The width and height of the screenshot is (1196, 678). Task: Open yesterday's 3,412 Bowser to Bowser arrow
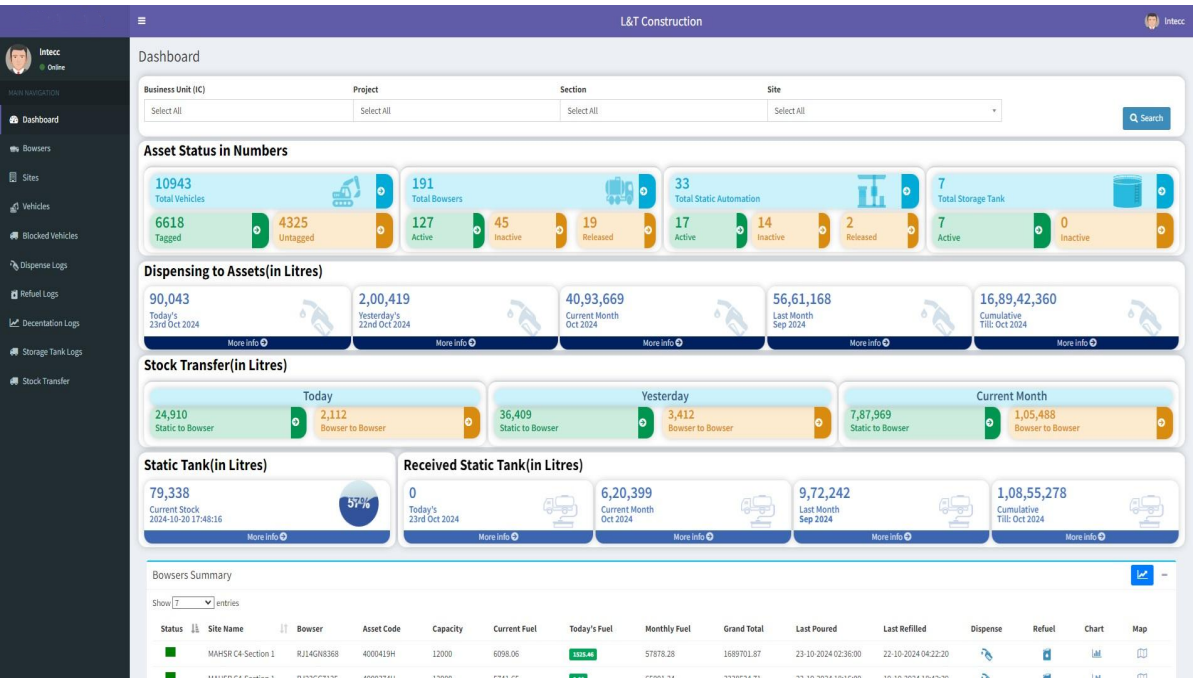click(821, 422)
